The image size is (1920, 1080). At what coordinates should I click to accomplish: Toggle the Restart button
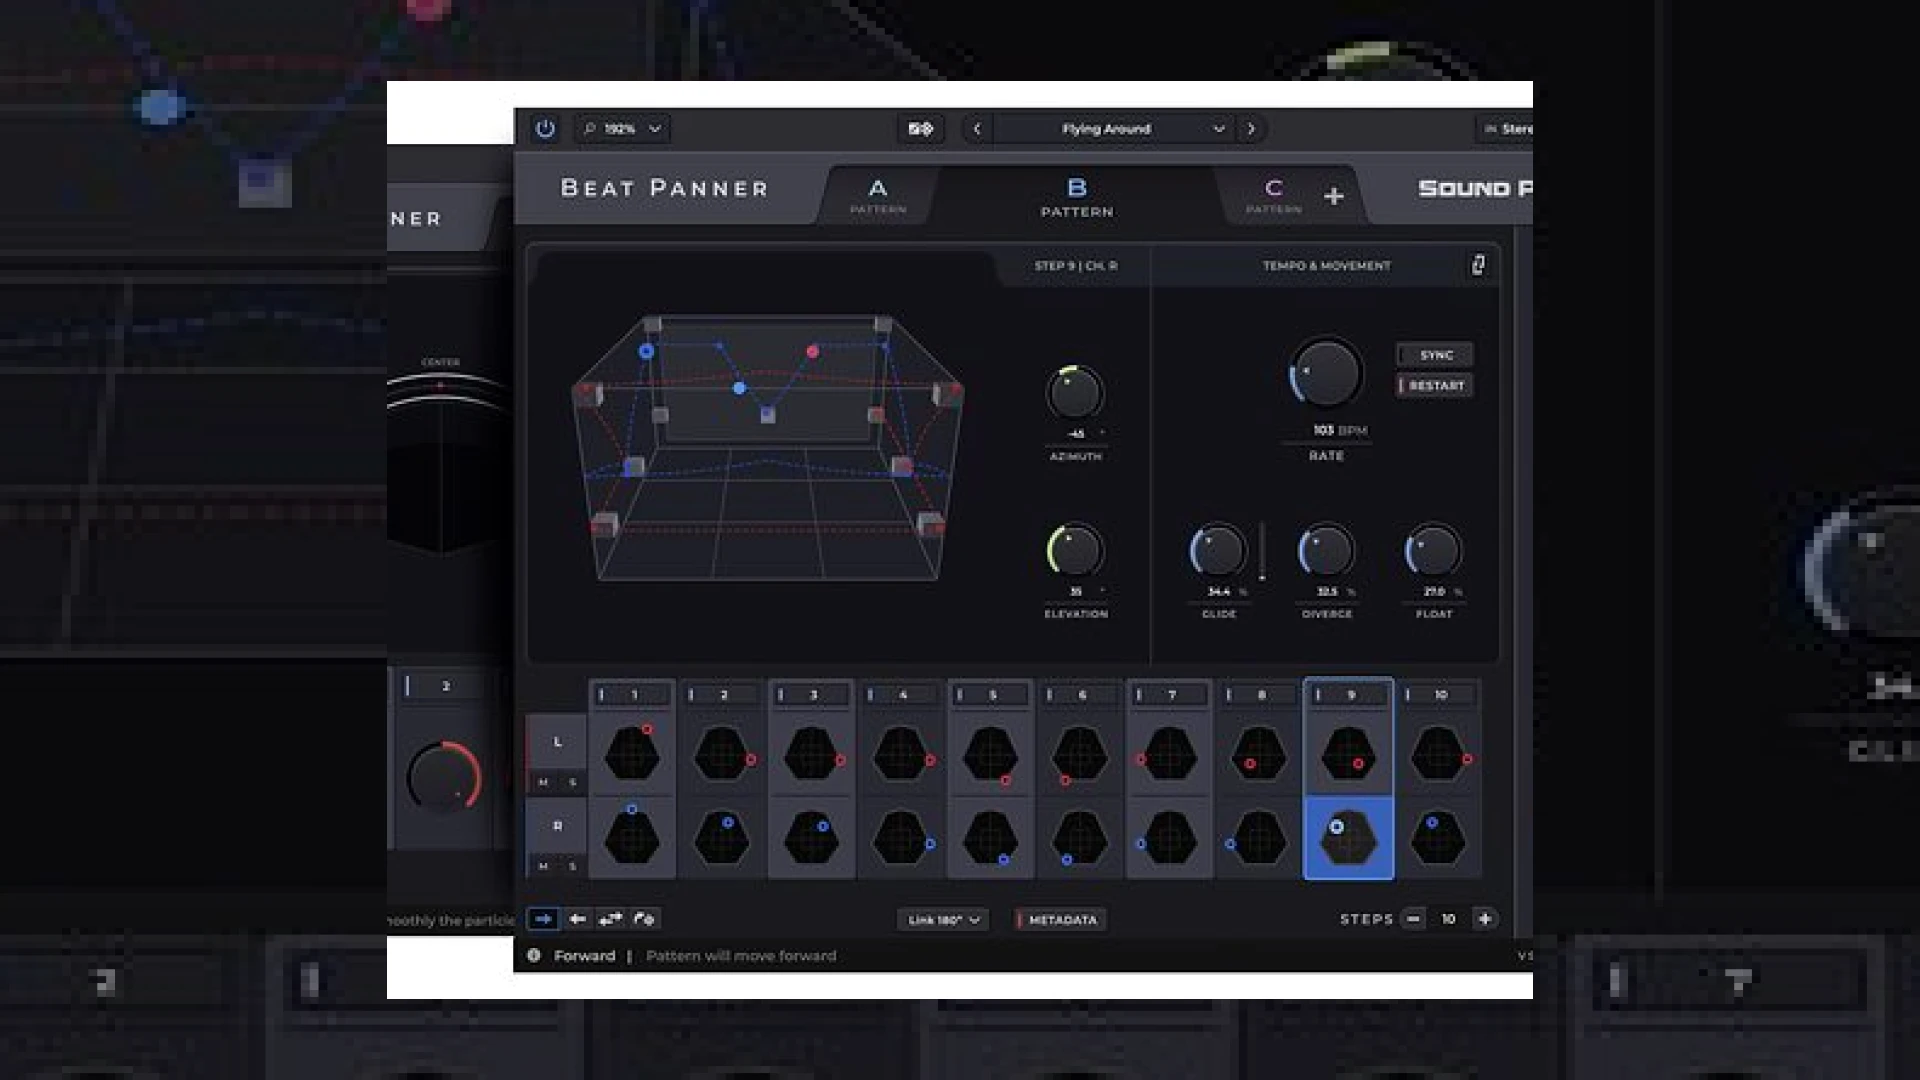click(x=1435, y=385)
